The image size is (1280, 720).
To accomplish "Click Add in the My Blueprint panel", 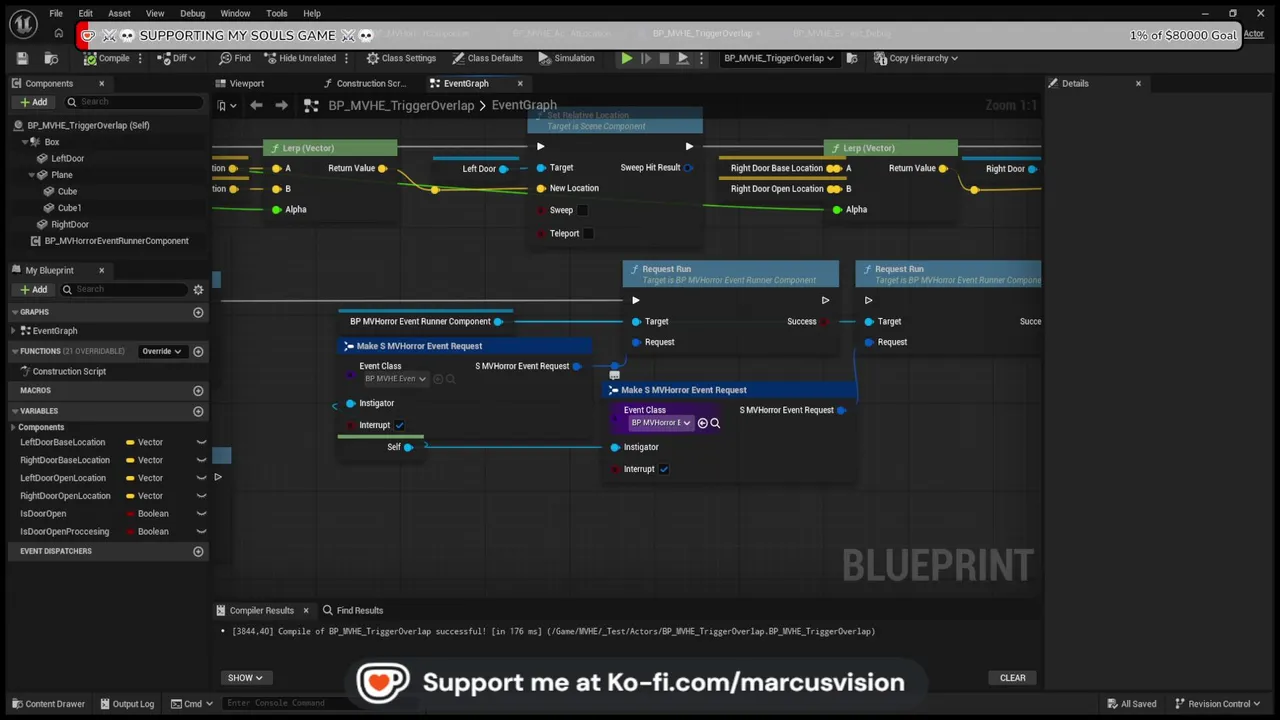I will click(33, 289).
